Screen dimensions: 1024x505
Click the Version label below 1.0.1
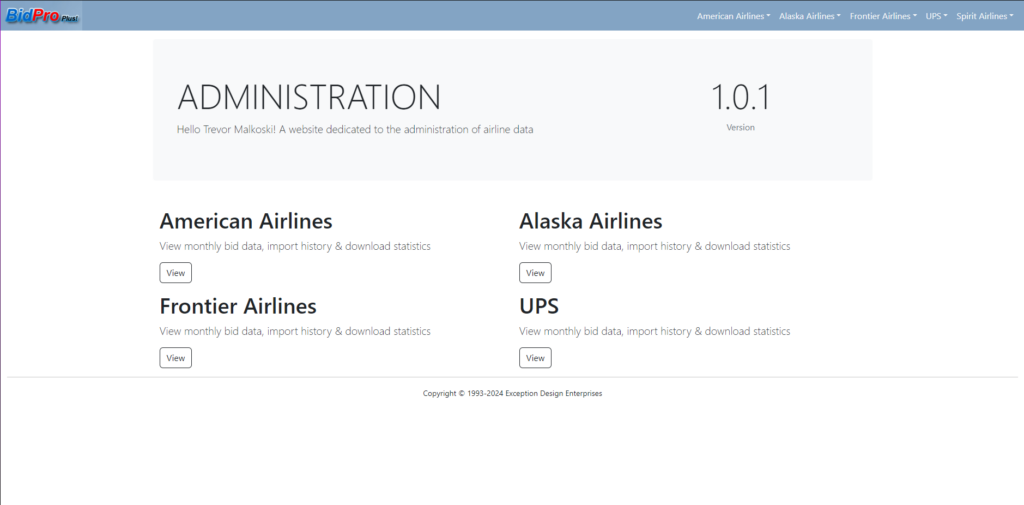click(x=740, y=128)
